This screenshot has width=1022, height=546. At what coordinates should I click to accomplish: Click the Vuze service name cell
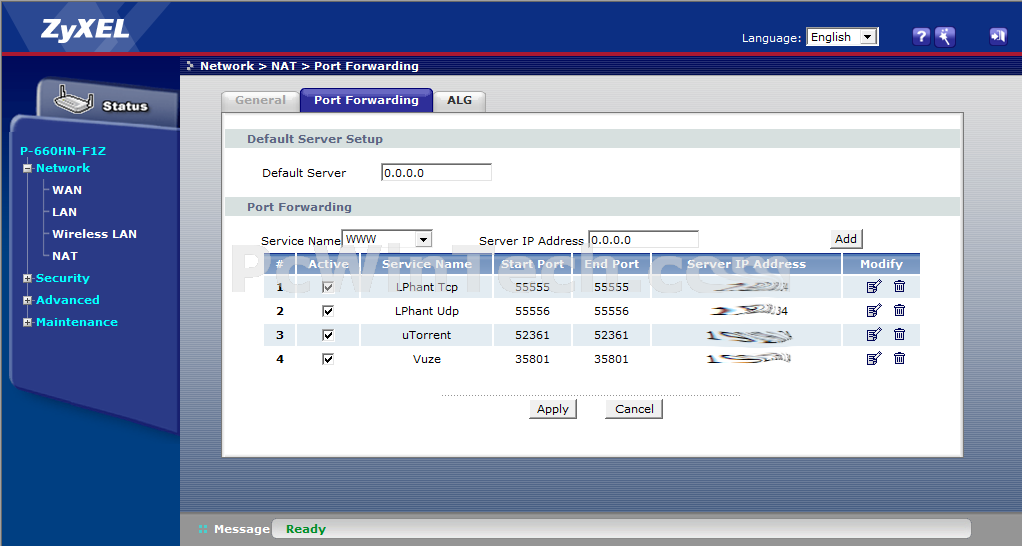click(427, 359)
